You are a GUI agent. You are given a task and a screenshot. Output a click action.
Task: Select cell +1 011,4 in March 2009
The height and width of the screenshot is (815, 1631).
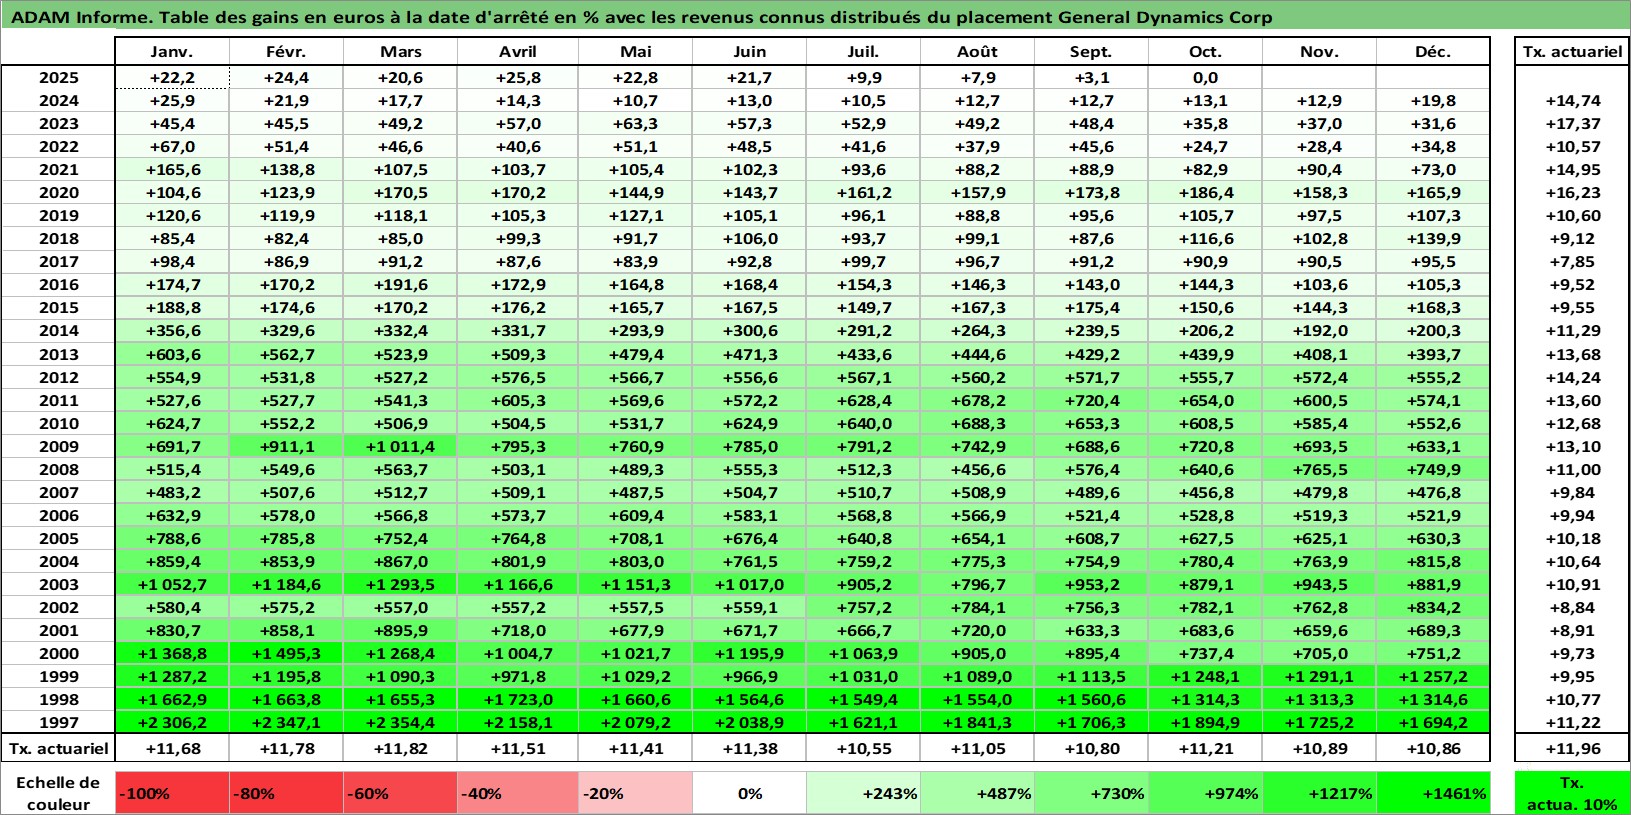pyautogui.click(x=400, y=446)
